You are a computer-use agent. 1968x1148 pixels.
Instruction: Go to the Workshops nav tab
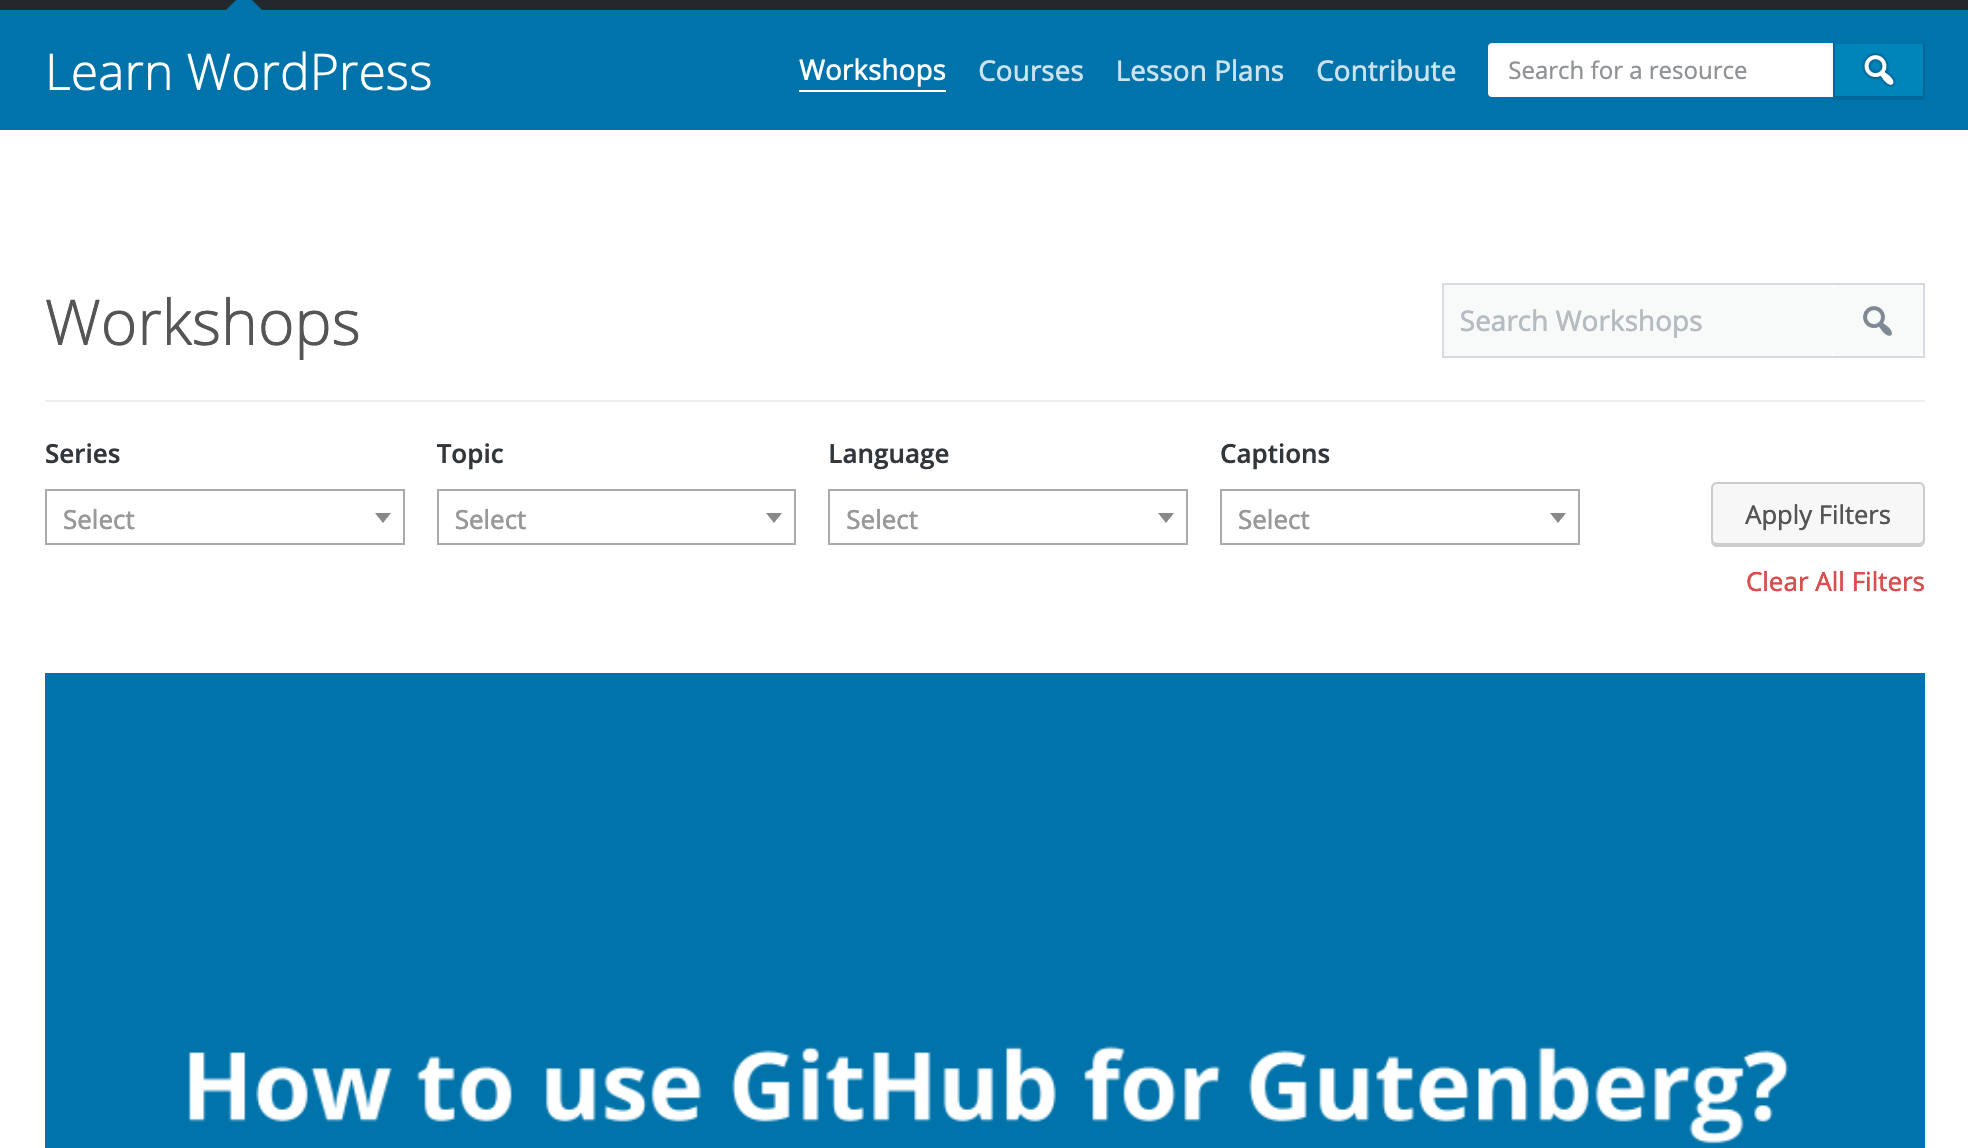pyautogui.click(x=872, y=70)
